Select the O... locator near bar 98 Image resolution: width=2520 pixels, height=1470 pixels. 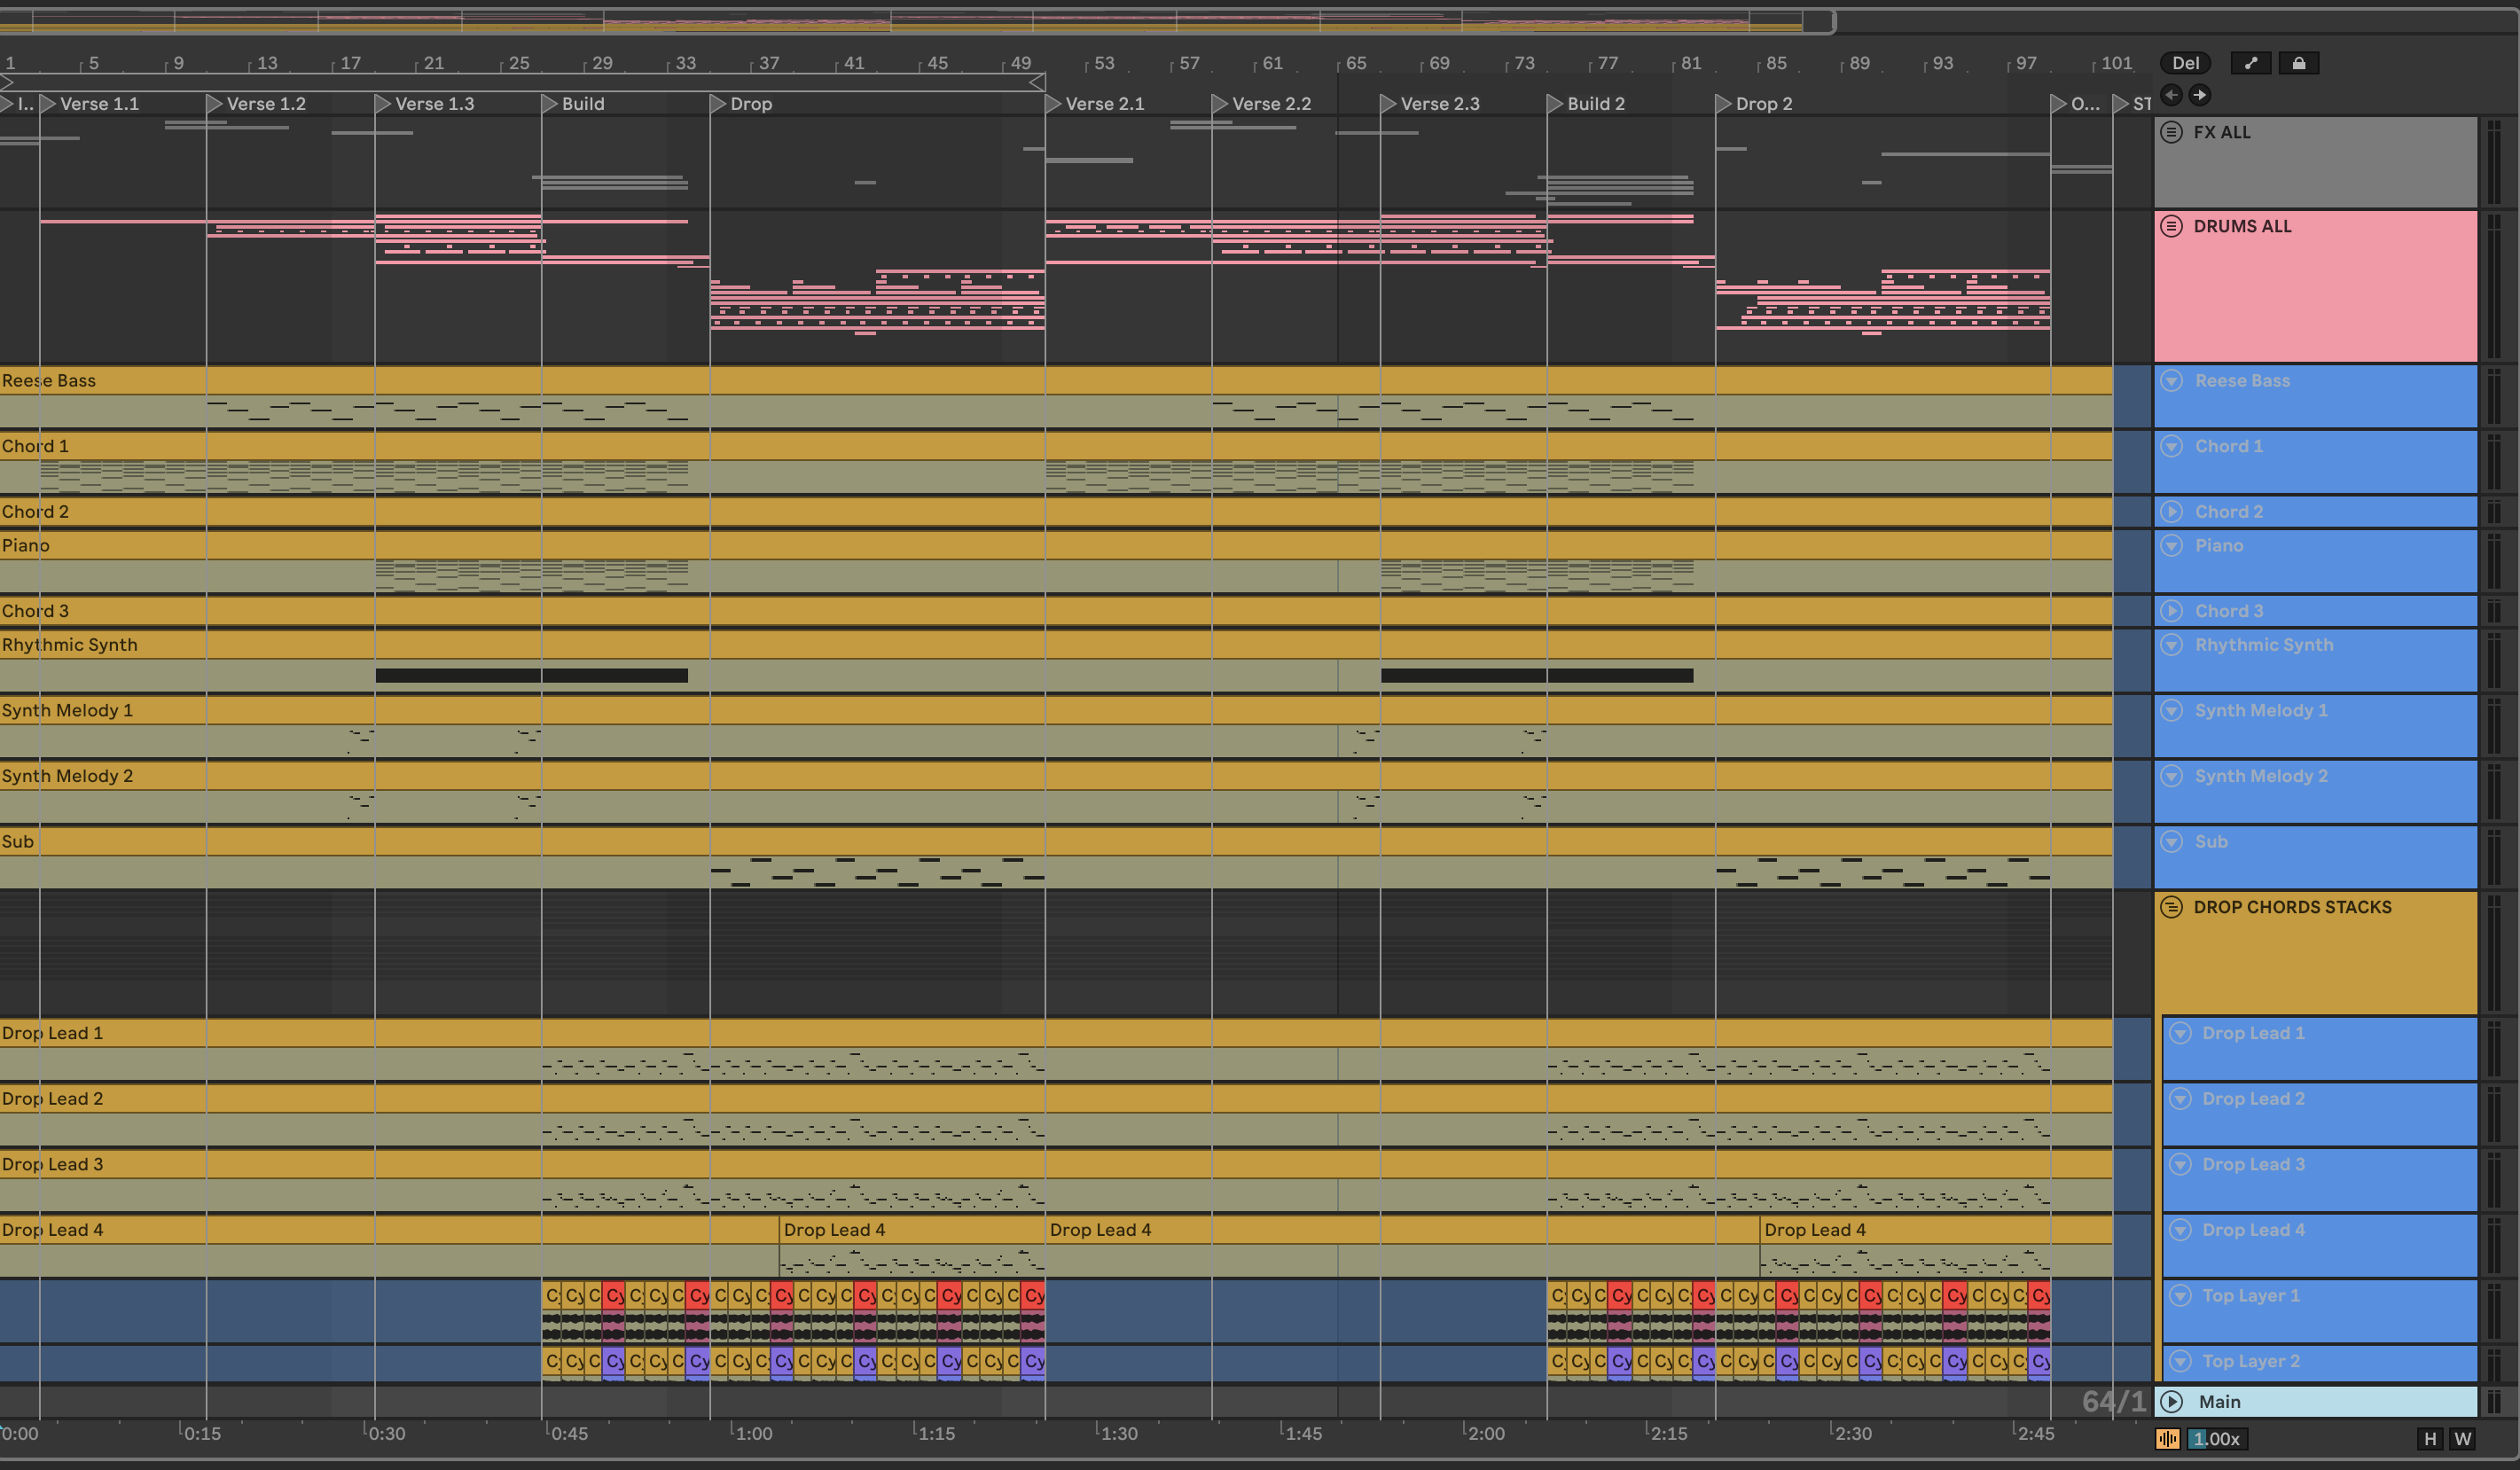pyautogui.click(x=2076, y=104)
